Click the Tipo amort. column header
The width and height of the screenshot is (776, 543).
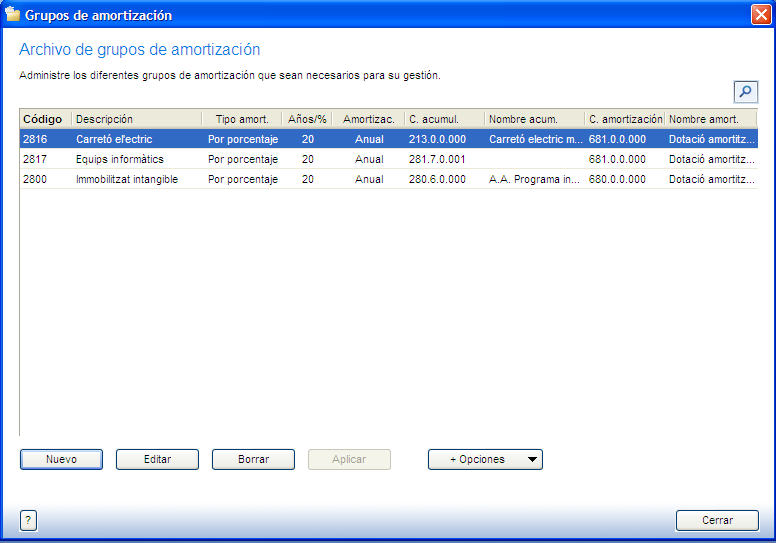pyautogui.click(x=242, y=119)
